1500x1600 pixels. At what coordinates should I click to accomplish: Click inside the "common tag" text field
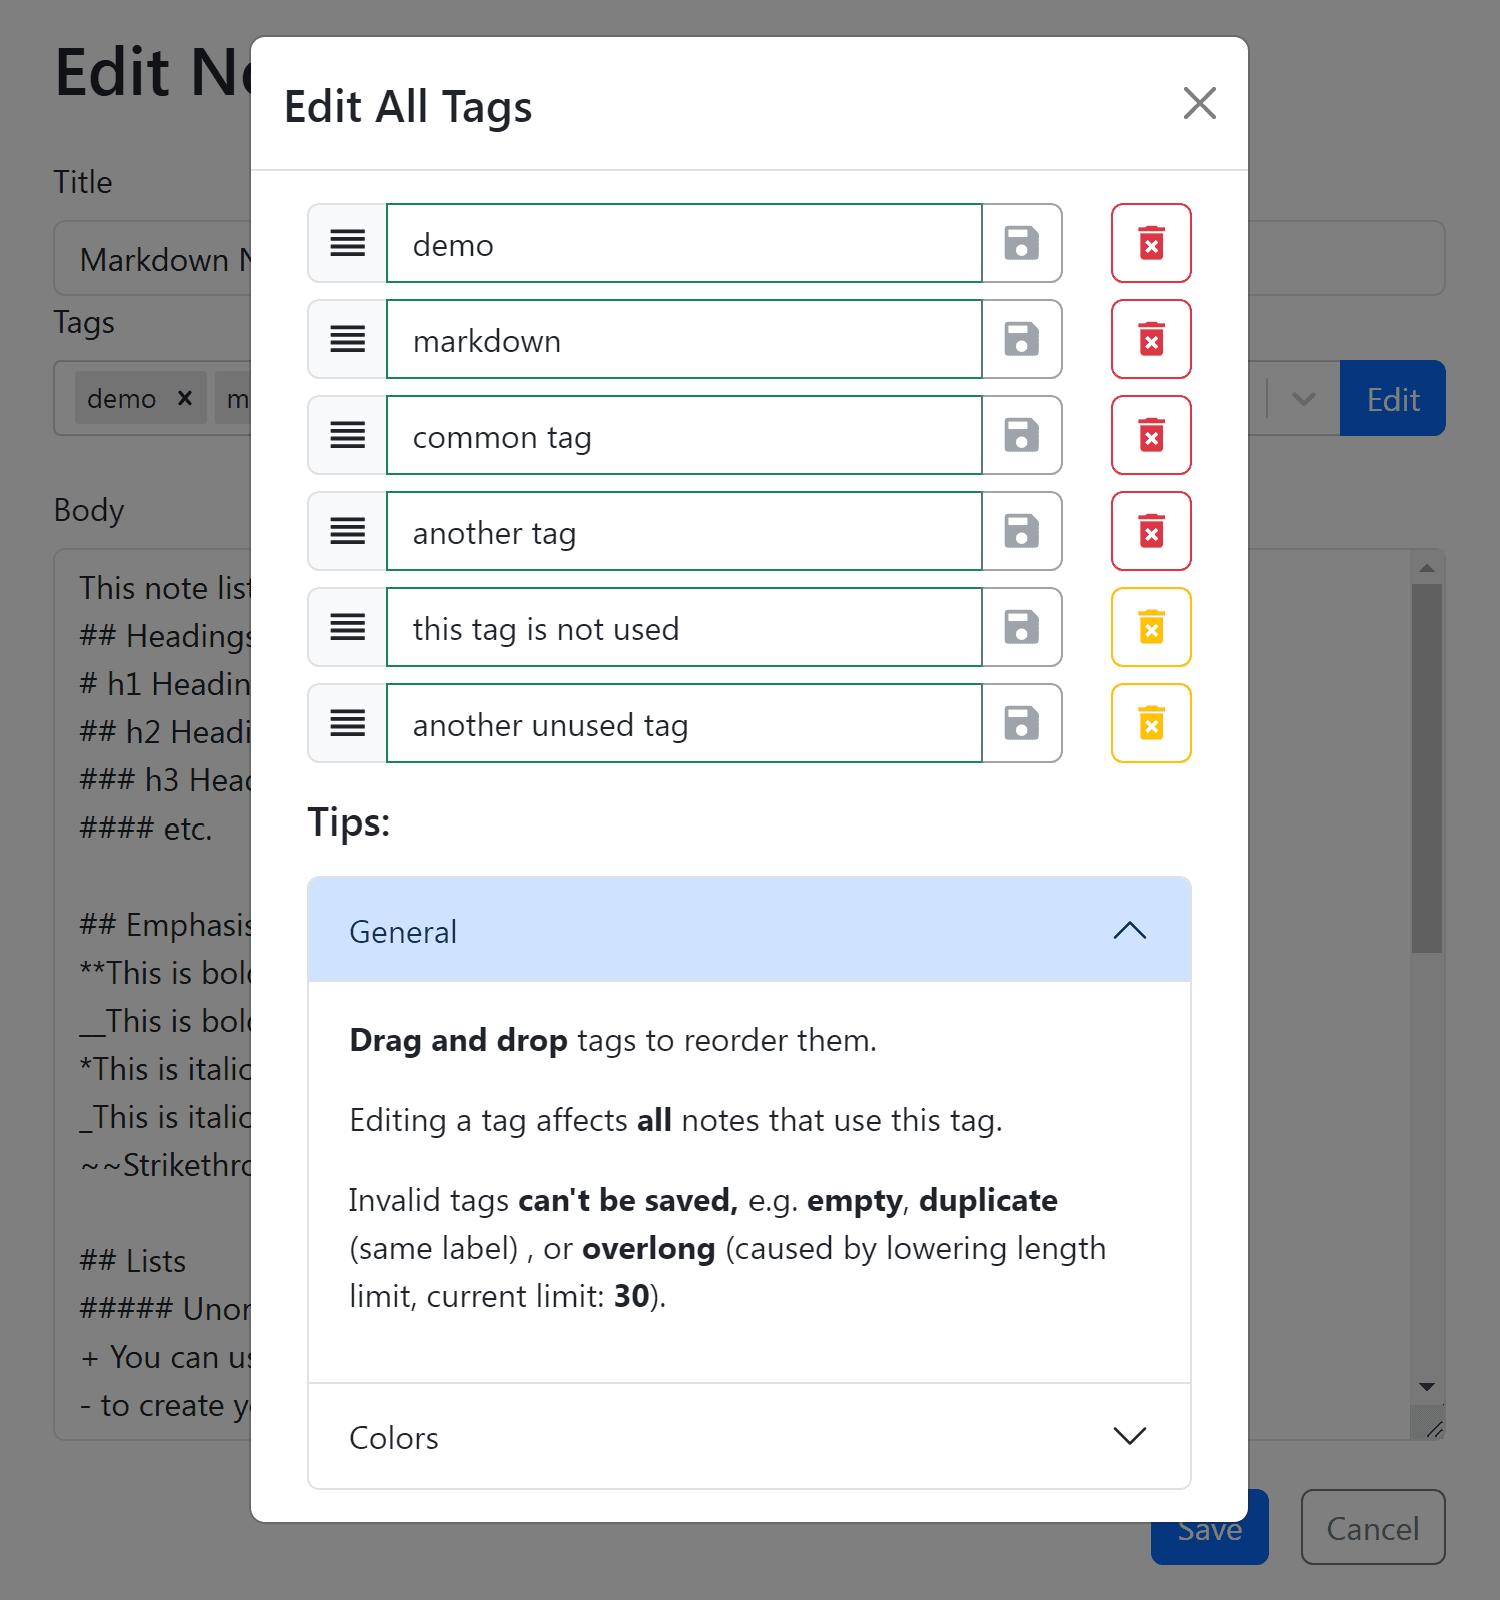tap(683, 435)
